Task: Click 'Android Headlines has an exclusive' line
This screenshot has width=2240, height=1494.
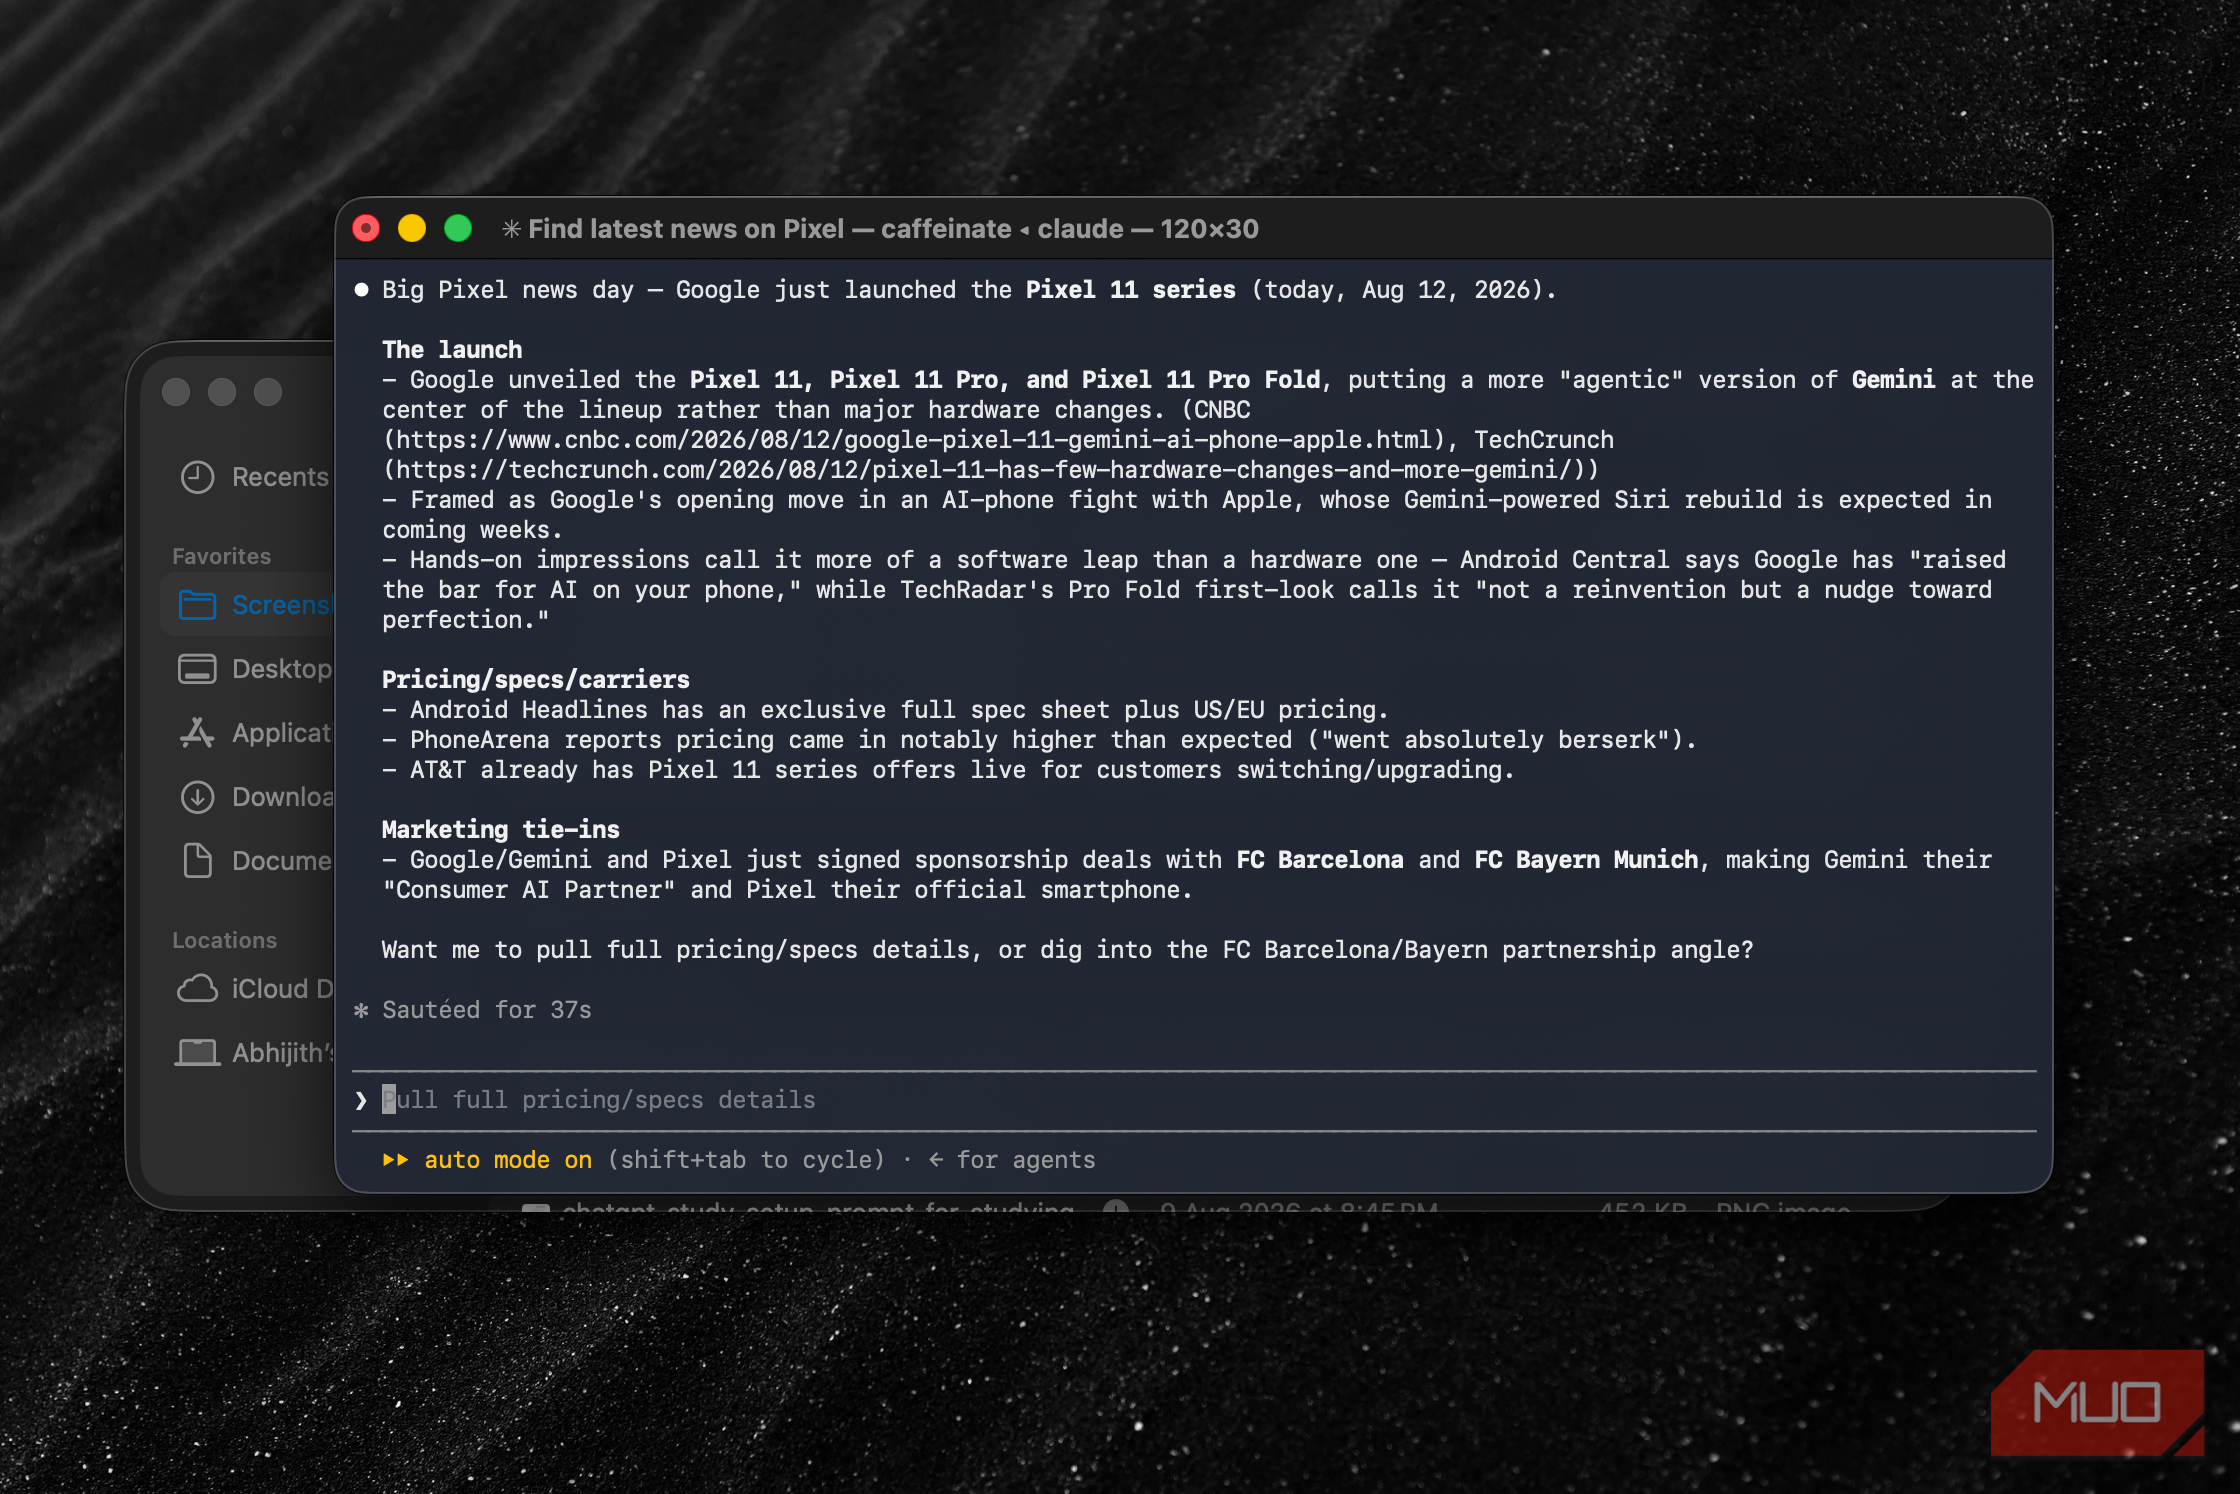Action: pos(885,710)
